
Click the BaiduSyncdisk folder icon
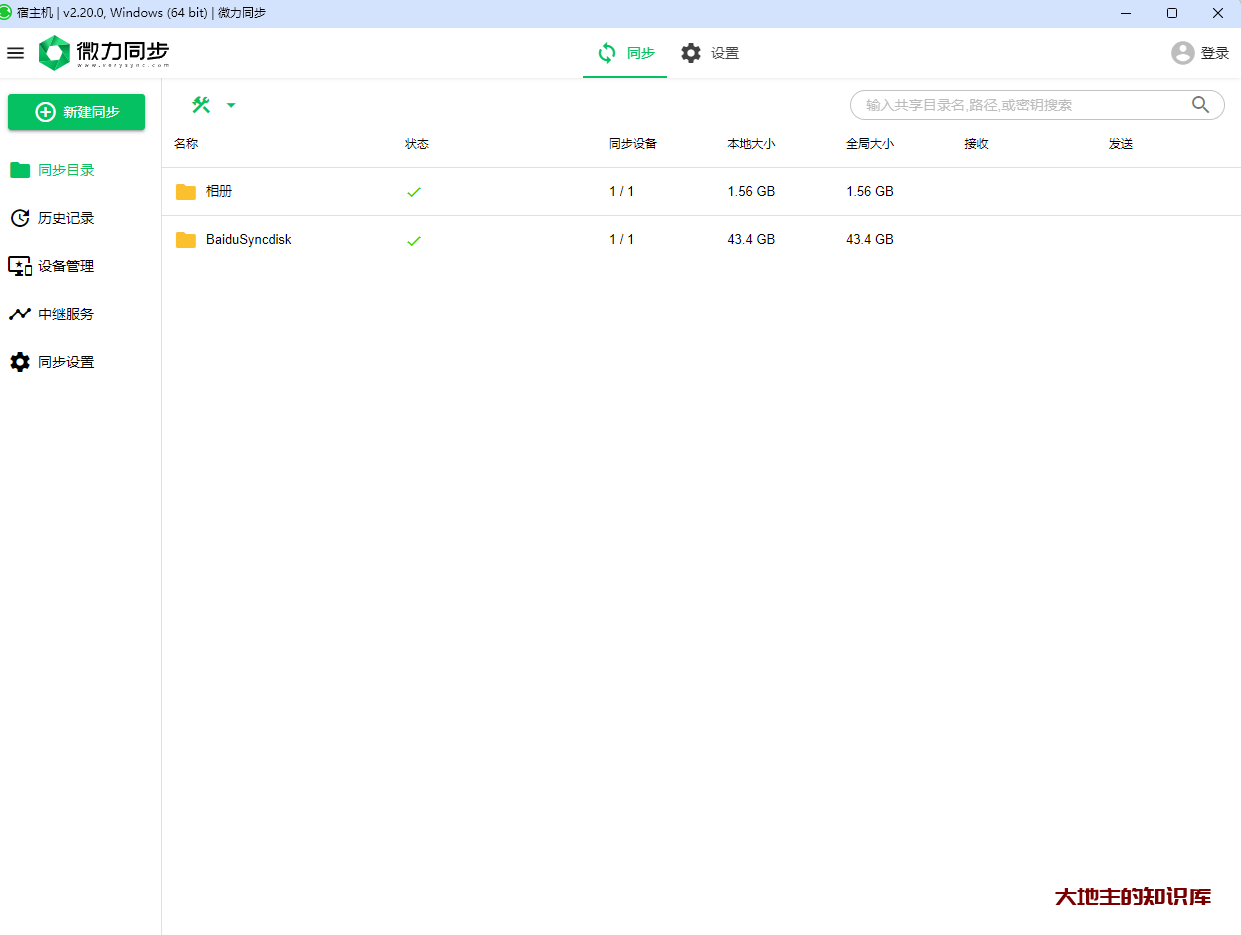coord(186,240)
